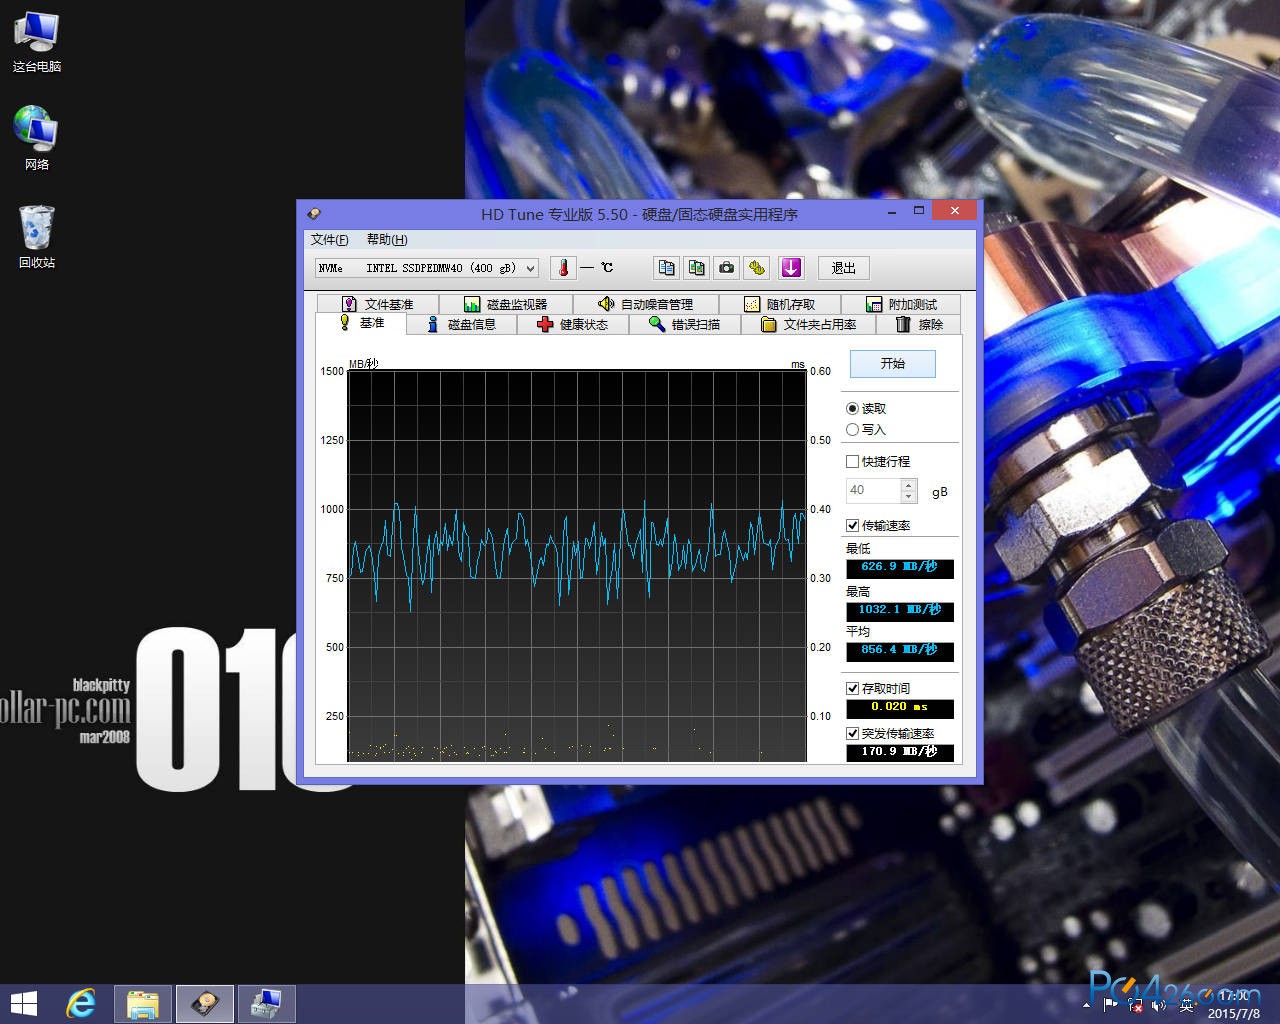Open options with the yellow gears icon

[757, 268]
